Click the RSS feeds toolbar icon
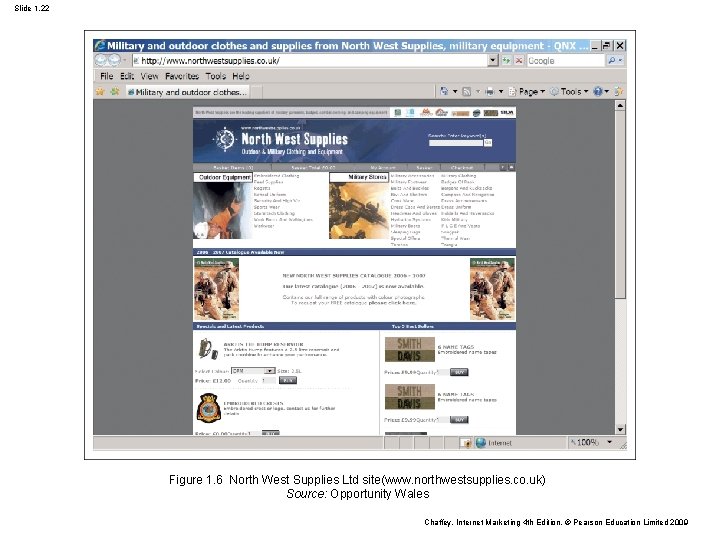The image size is (720, 540). coord(467,92)
